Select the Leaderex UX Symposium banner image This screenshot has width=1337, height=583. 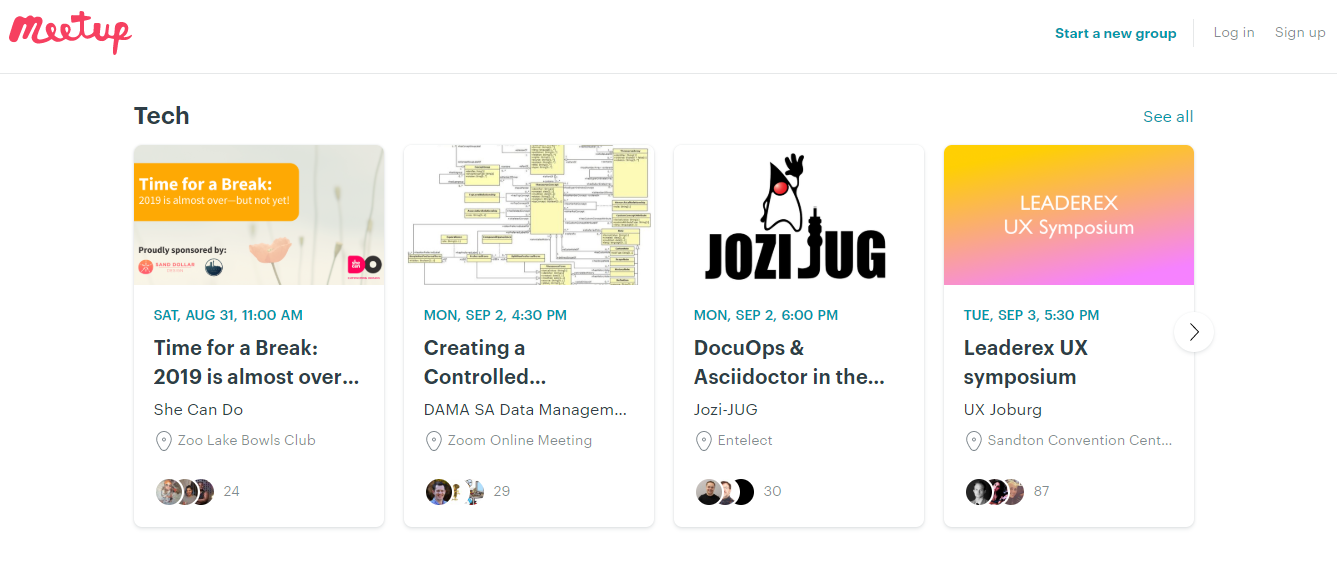coord(1069,215)
